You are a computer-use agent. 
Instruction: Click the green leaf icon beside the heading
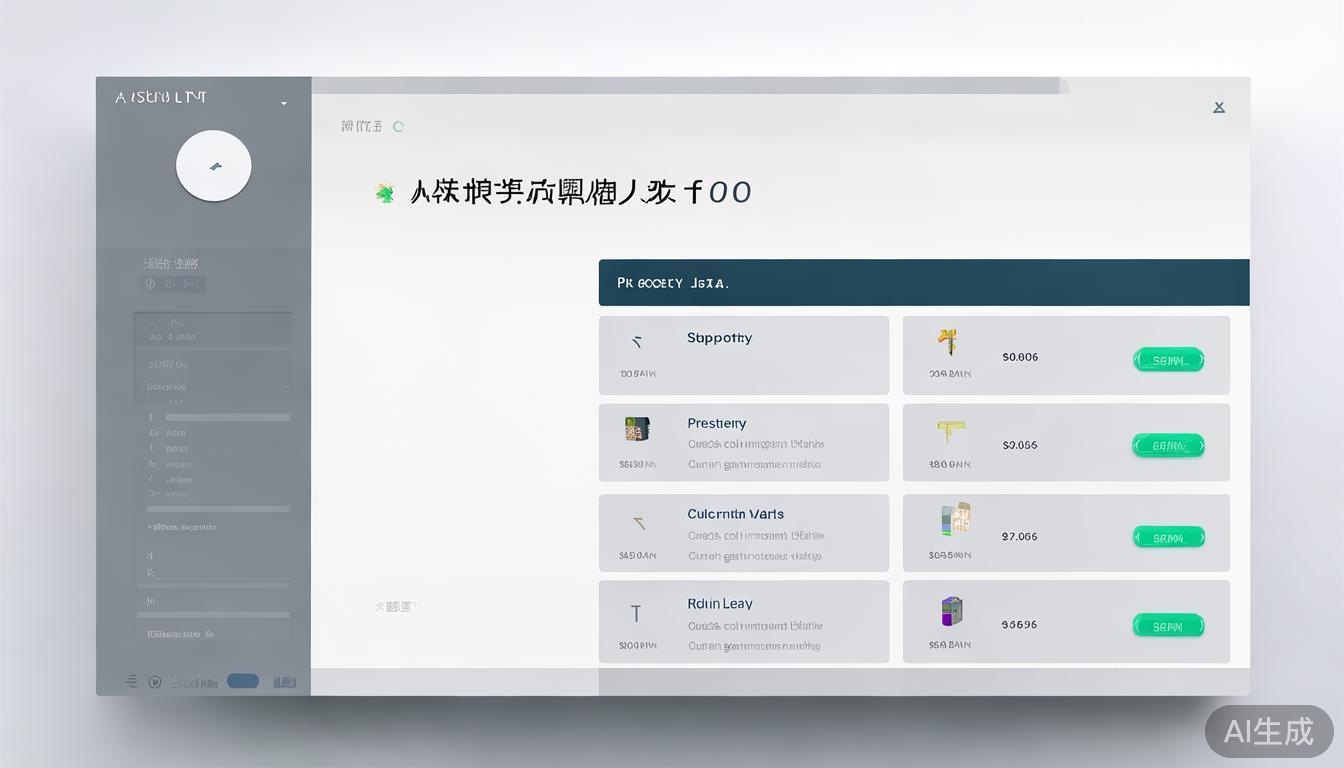(x=384, y=192)
